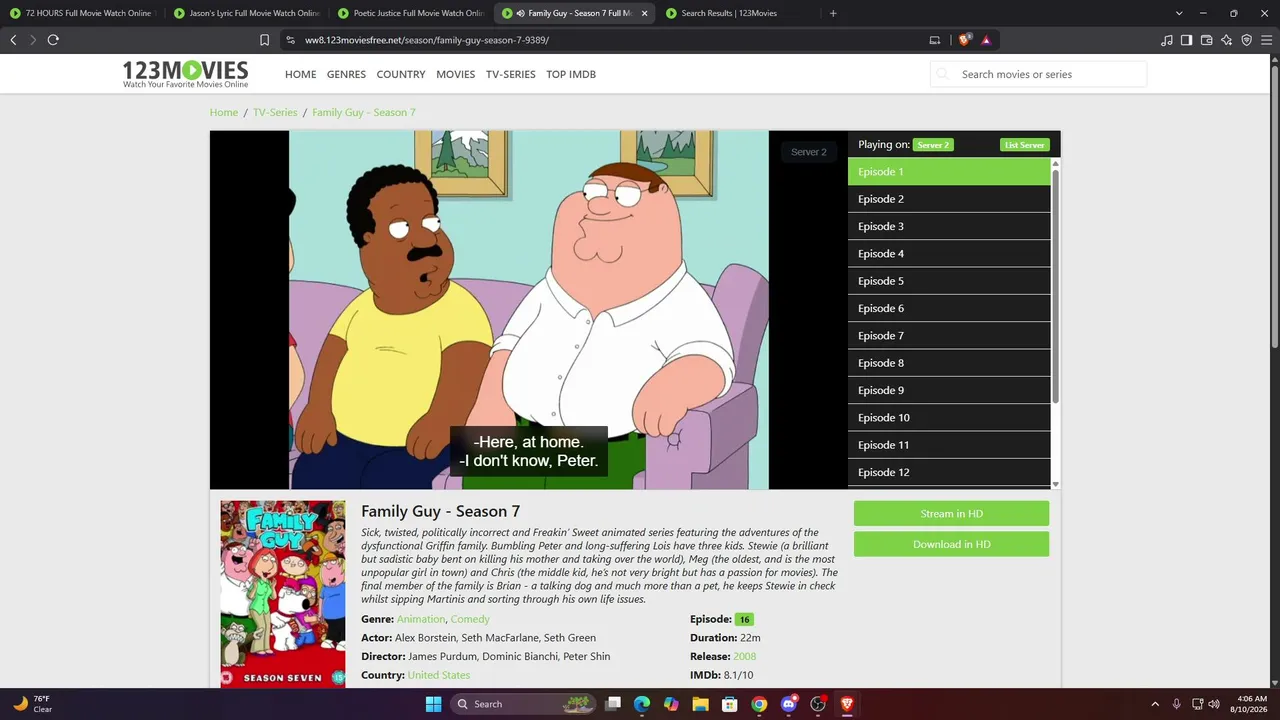Click Download in HD button
1280x720 pixels.
[951, 544]
